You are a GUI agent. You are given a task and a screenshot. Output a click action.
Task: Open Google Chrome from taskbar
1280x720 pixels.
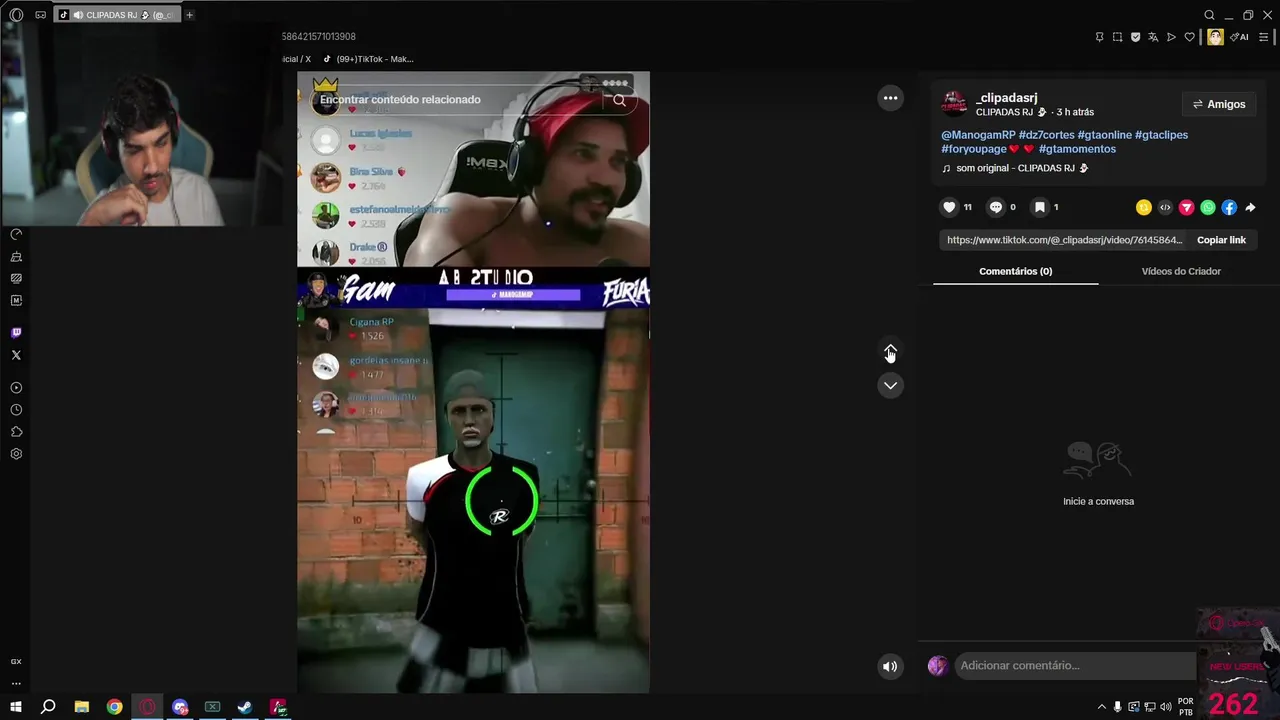(115, 707)
